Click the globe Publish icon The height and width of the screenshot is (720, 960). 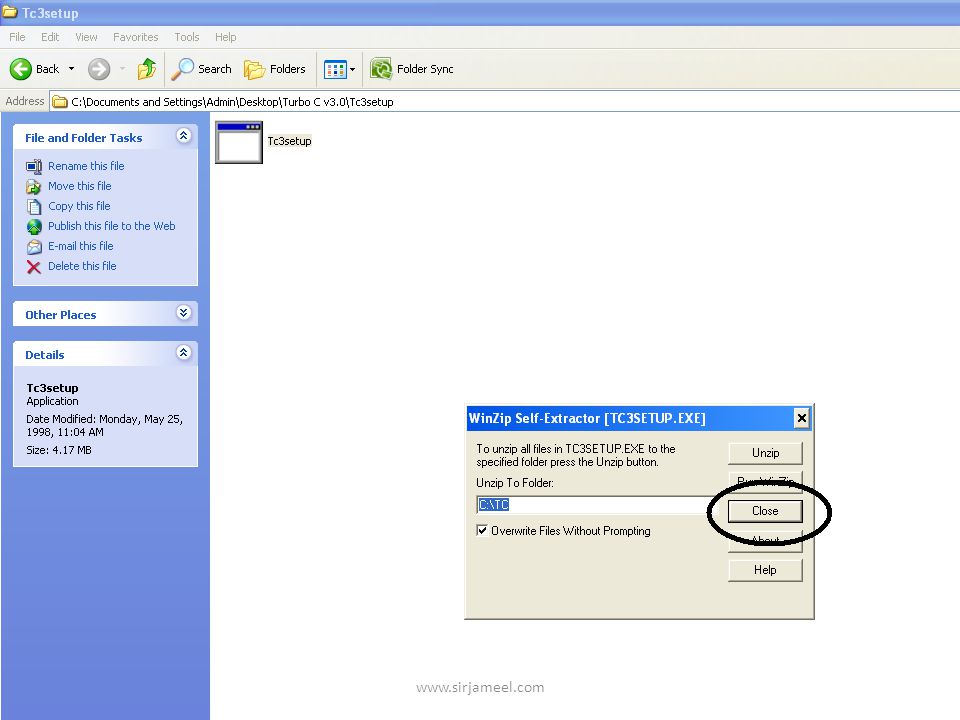click(x=34, y=227)
